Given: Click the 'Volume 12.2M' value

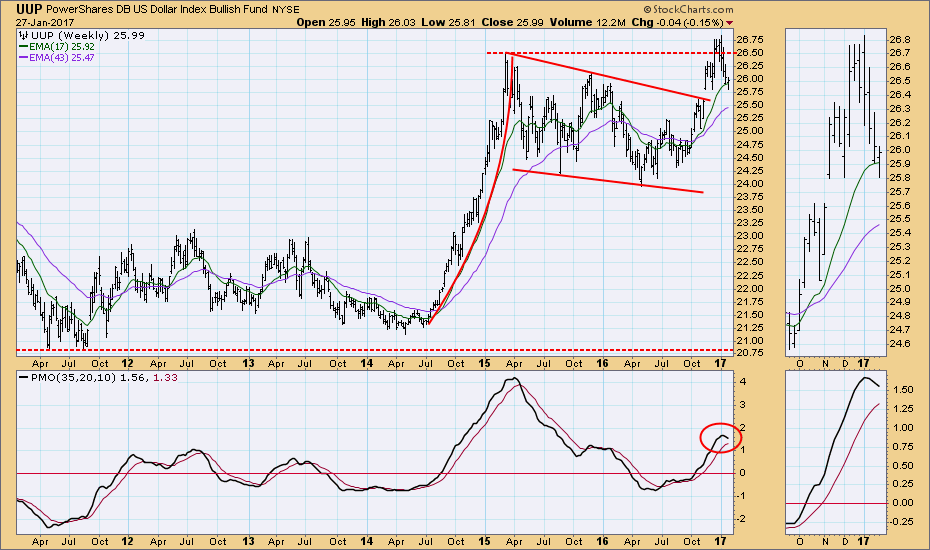Looking at the screenshot, I should pyautogui.click(x=587, y=23).
